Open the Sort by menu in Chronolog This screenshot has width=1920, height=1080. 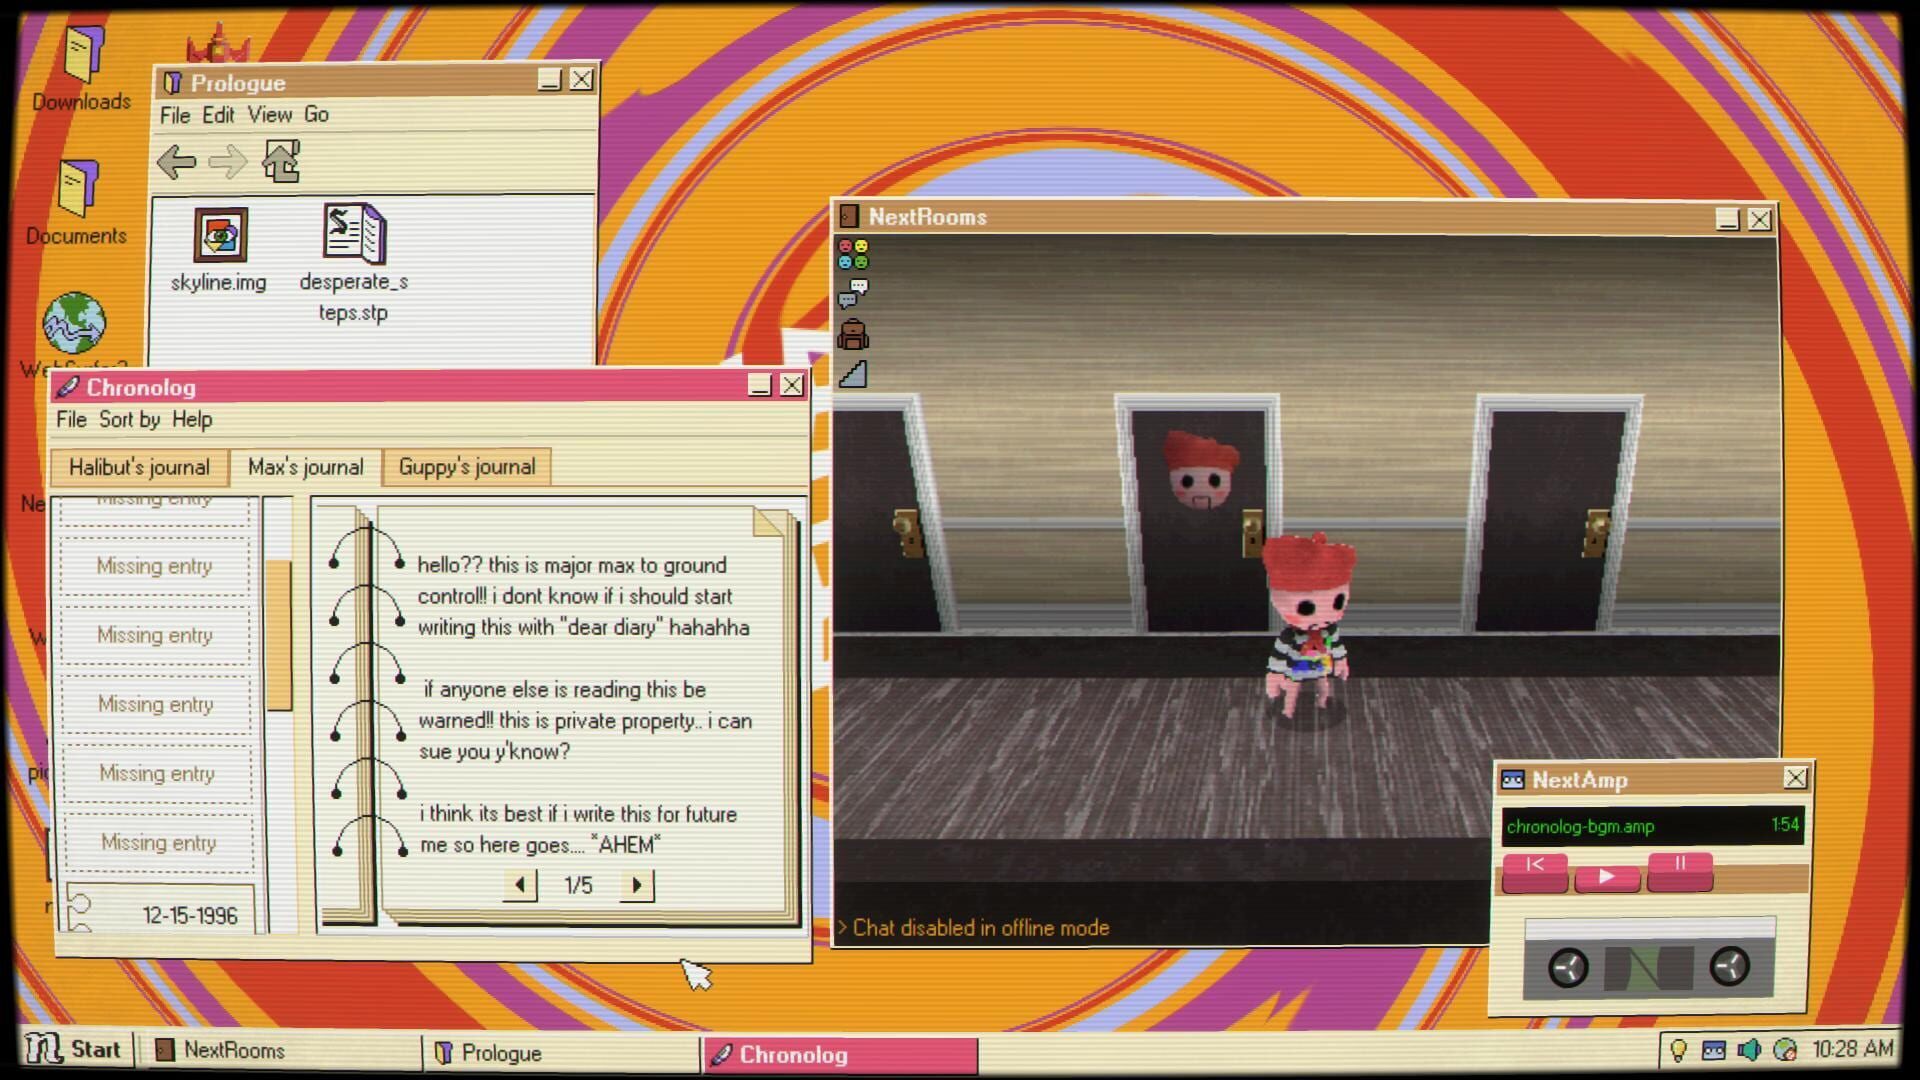click(128, 420)
